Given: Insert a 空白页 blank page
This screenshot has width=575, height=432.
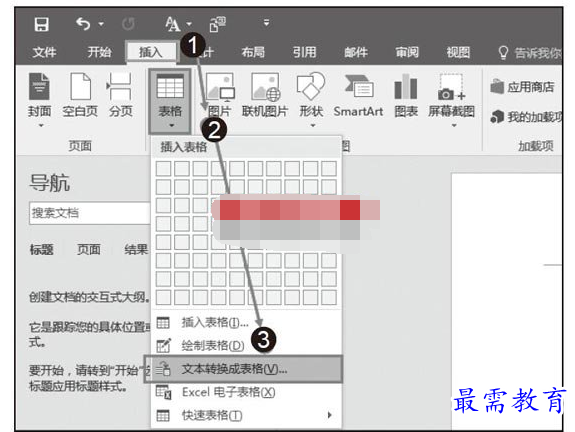Looking at the screenshot, I should pyautogui.click(x=80, y=95).
